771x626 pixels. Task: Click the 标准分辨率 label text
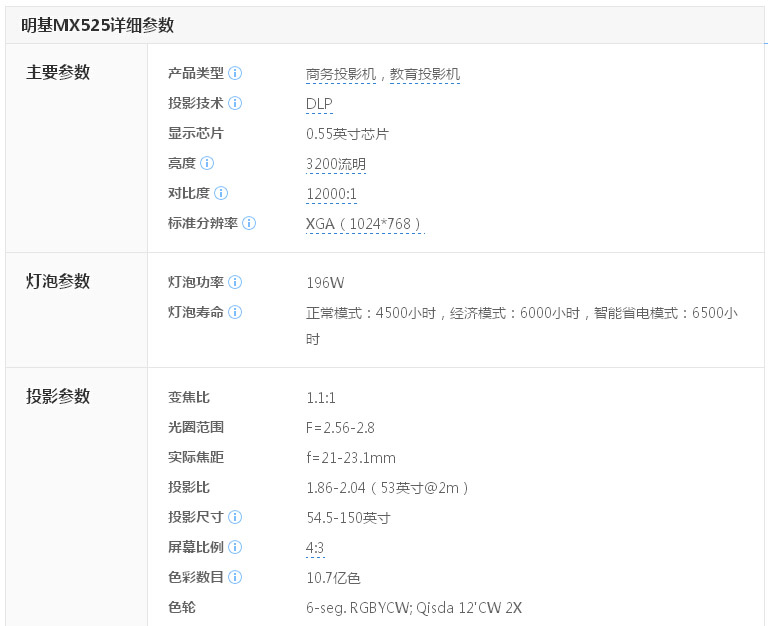[203, 223]
